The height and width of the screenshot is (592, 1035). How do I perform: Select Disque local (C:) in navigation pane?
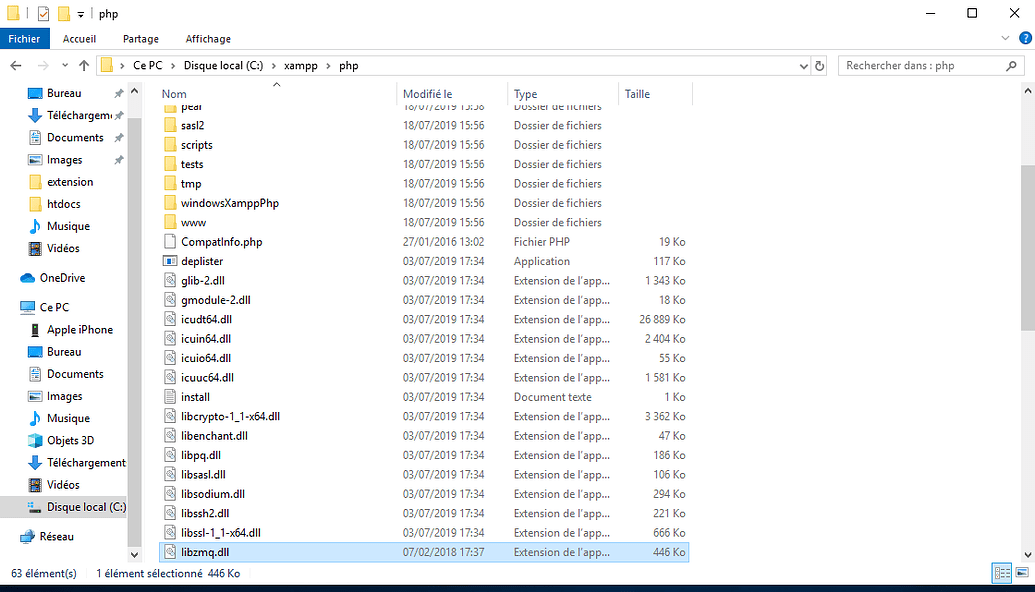(86, 507)
